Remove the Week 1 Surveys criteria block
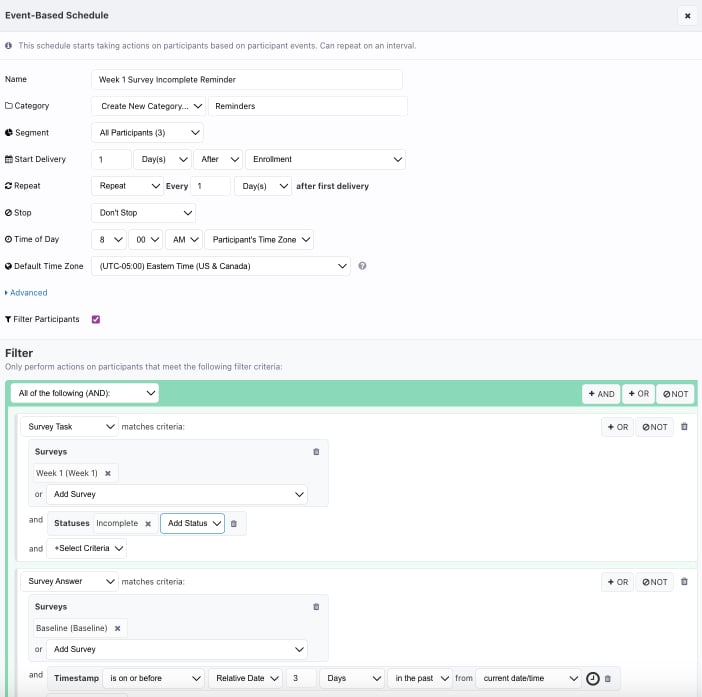Image resolution: width=702 pixels, height=697 pixels. point(316,452)
